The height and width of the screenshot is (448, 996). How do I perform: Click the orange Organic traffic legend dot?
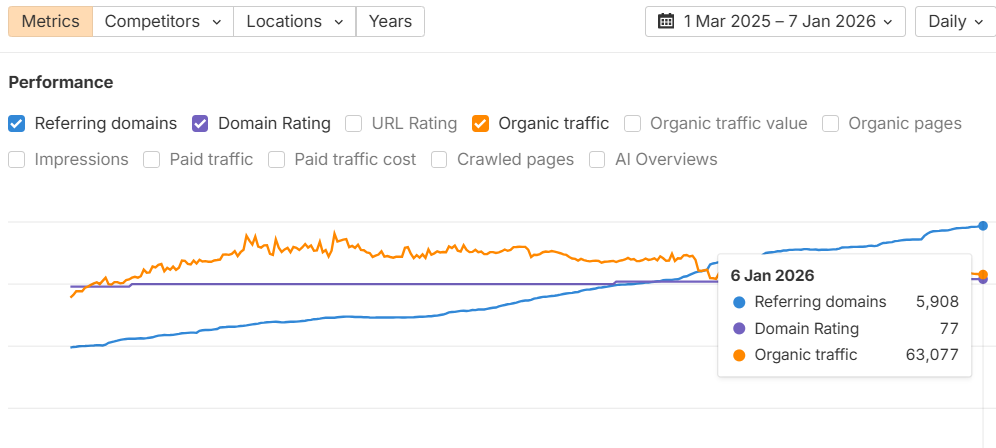coord(739,354)
